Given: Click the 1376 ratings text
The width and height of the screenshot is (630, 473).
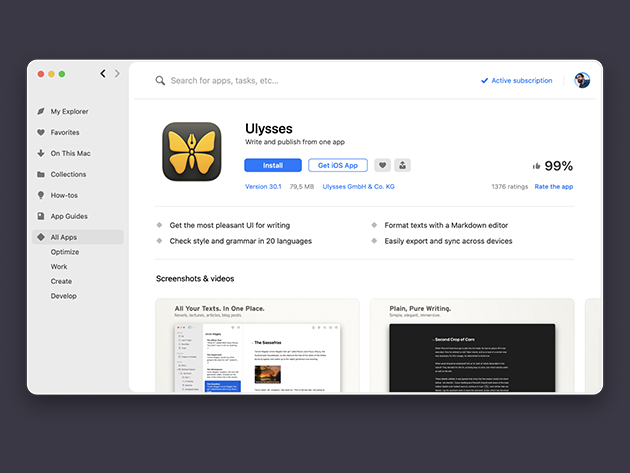Looking at the screenshot, I should [509, 186].
